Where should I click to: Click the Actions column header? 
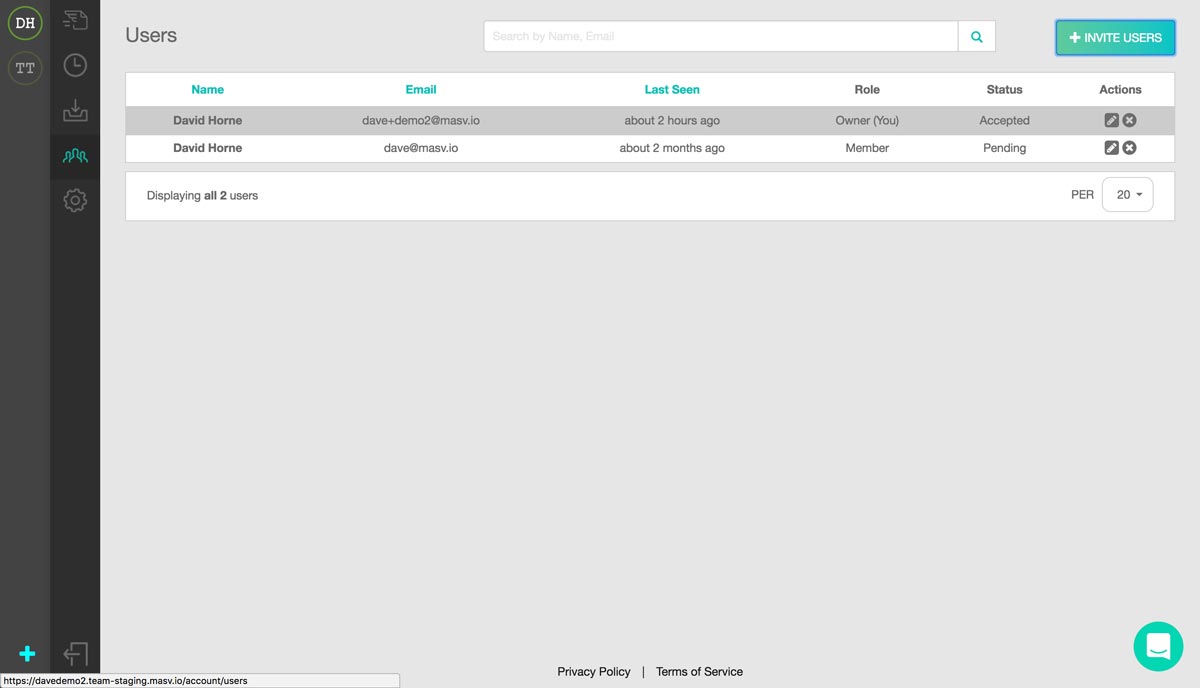1120,90
